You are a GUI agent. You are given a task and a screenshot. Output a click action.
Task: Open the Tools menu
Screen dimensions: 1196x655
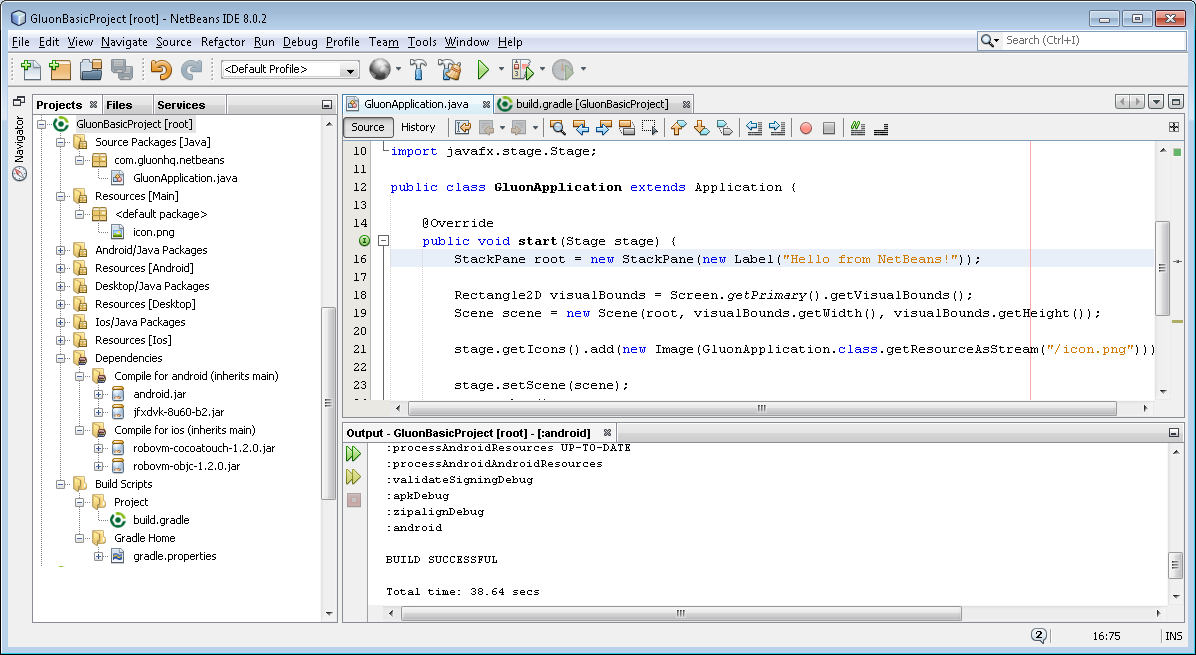tap(422, 42)
